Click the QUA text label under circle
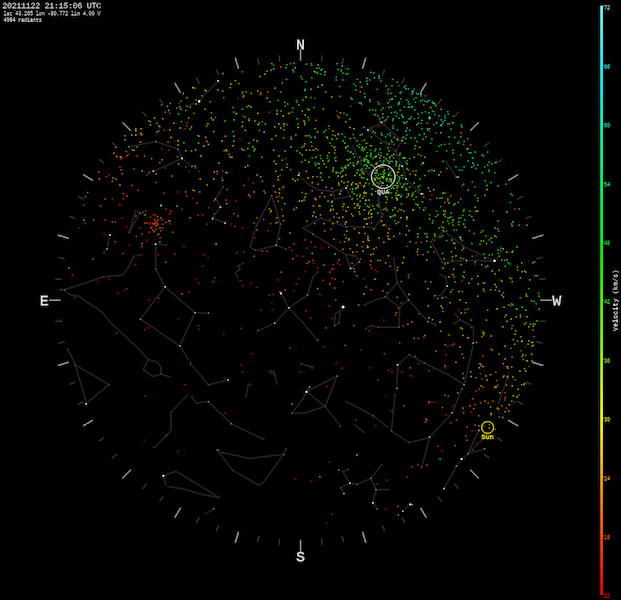This screenshot has height=600, width=621. coord(383,192)
